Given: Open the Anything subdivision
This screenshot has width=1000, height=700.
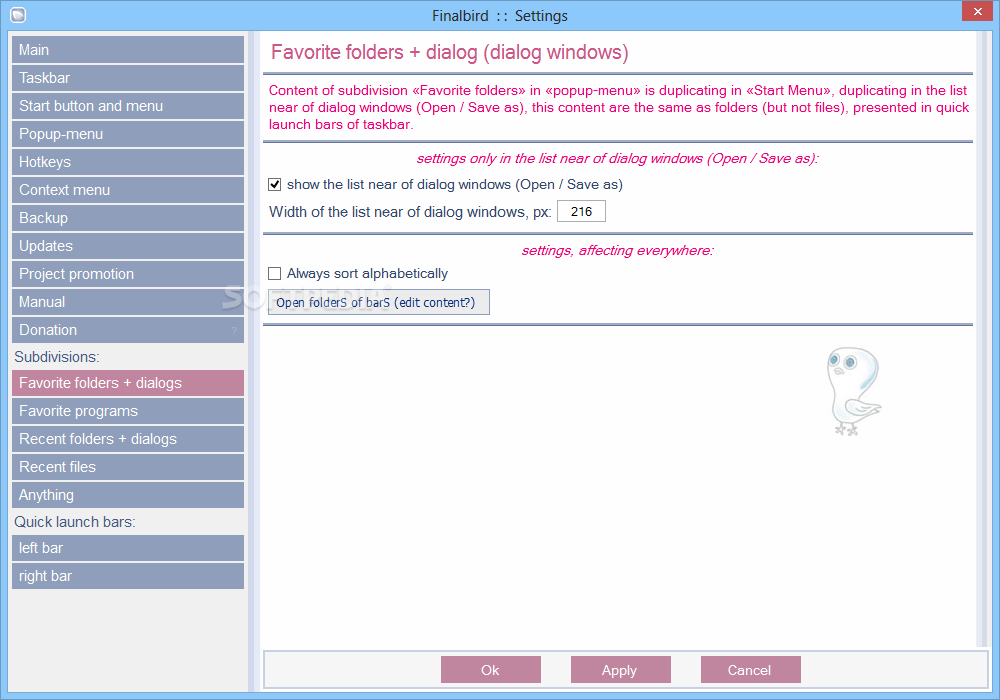Looking at the screenshot, I should click(x=128, y=495).
